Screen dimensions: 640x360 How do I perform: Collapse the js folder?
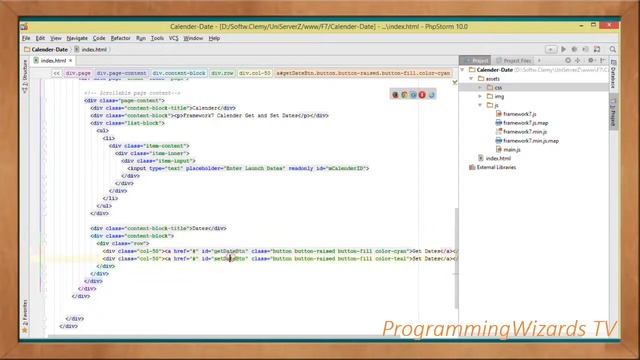pyautogui.click(x=480, y=105)
